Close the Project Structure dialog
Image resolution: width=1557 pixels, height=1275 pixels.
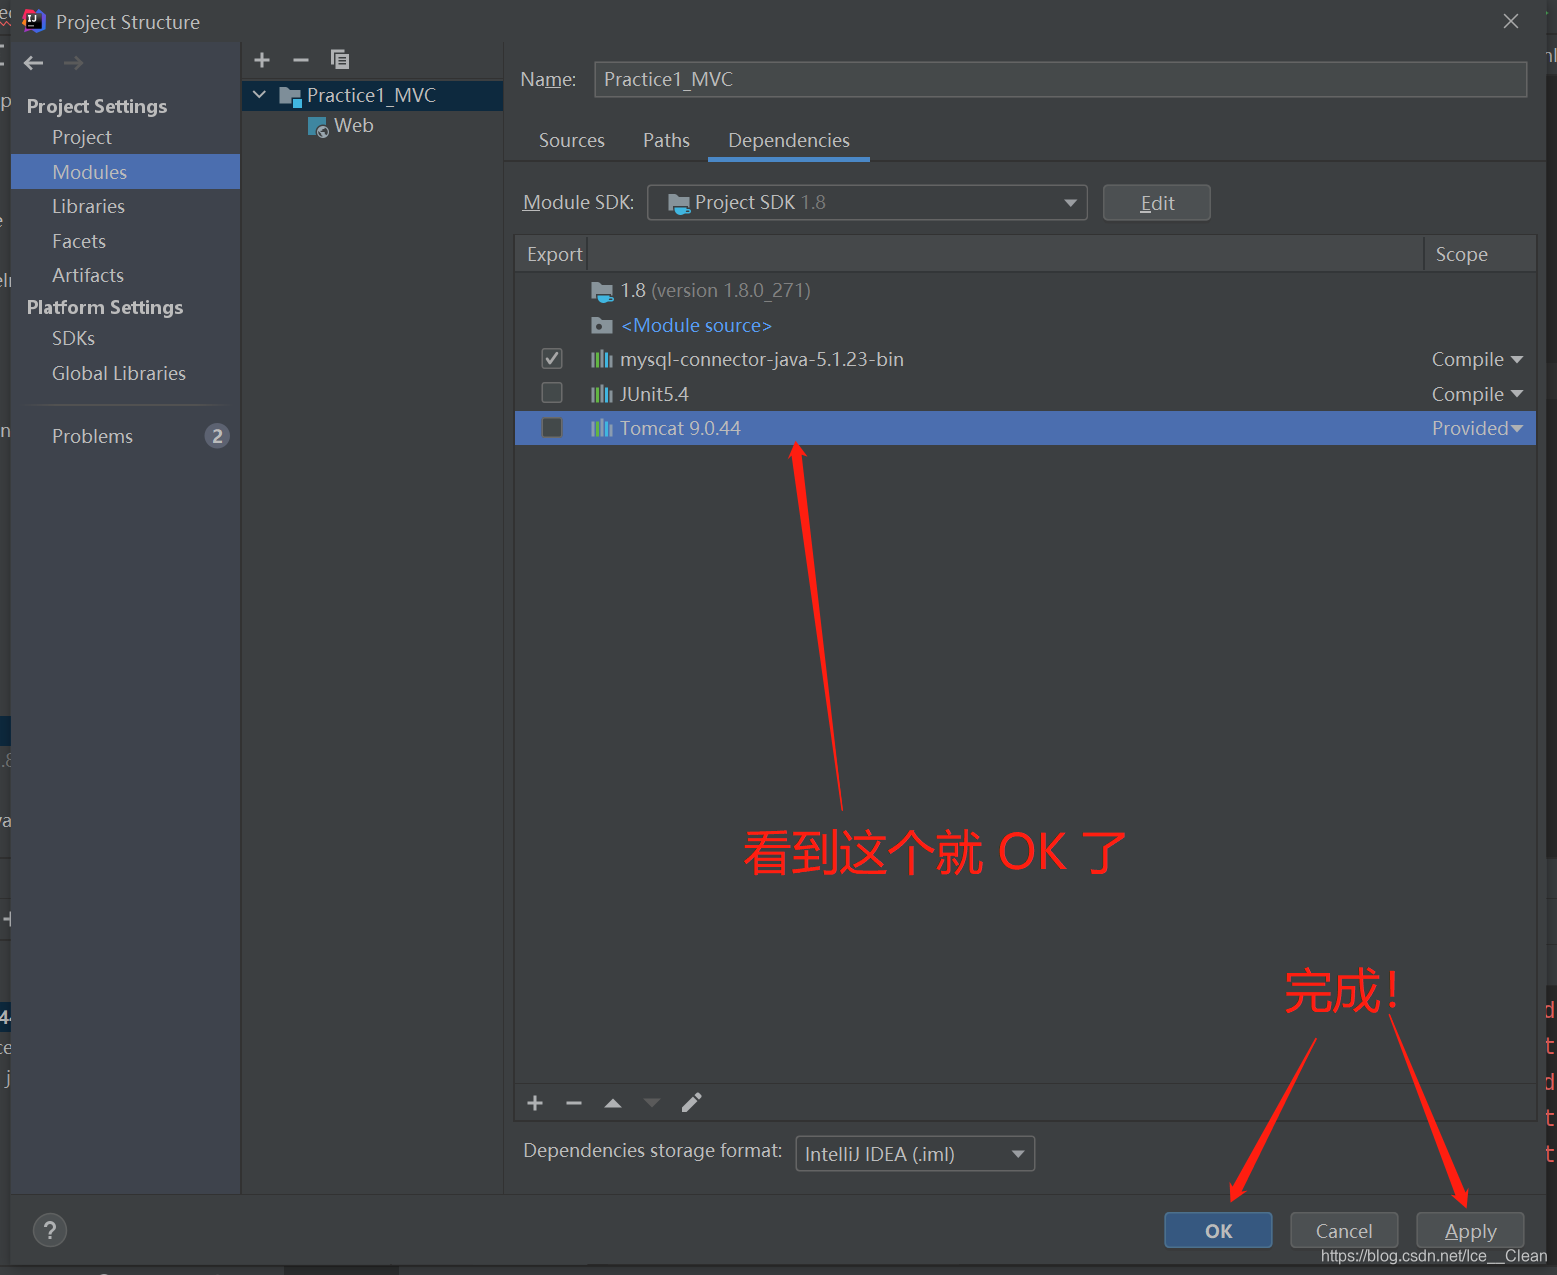coord(1511,21)
